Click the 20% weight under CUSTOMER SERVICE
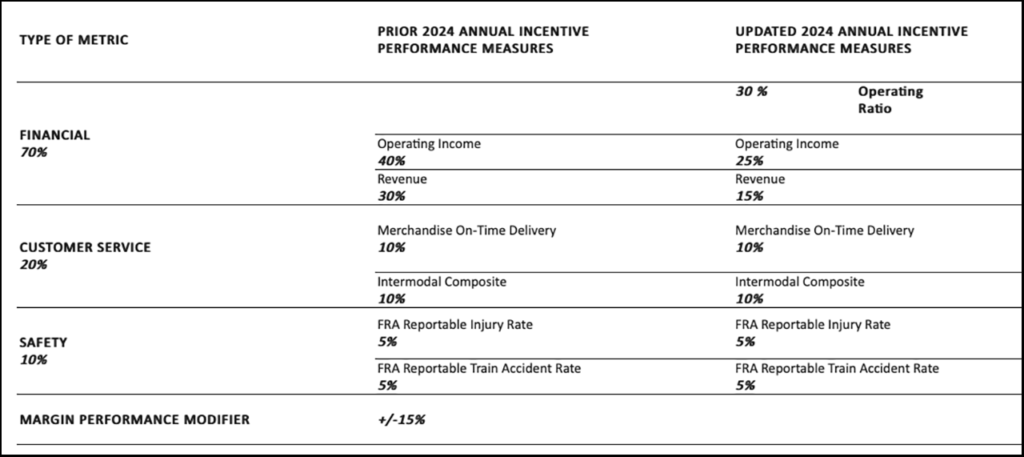1024x457 pixels. (x=34, y=265)
